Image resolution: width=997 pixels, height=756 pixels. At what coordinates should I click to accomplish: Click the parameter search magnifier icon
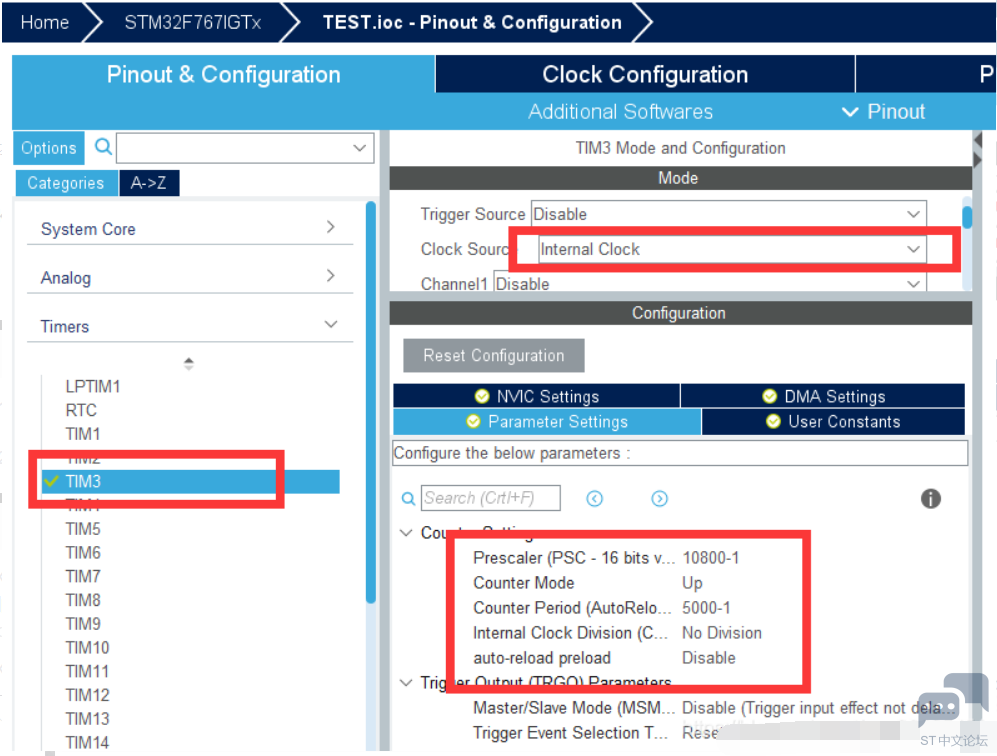click(x=408, y=498)
